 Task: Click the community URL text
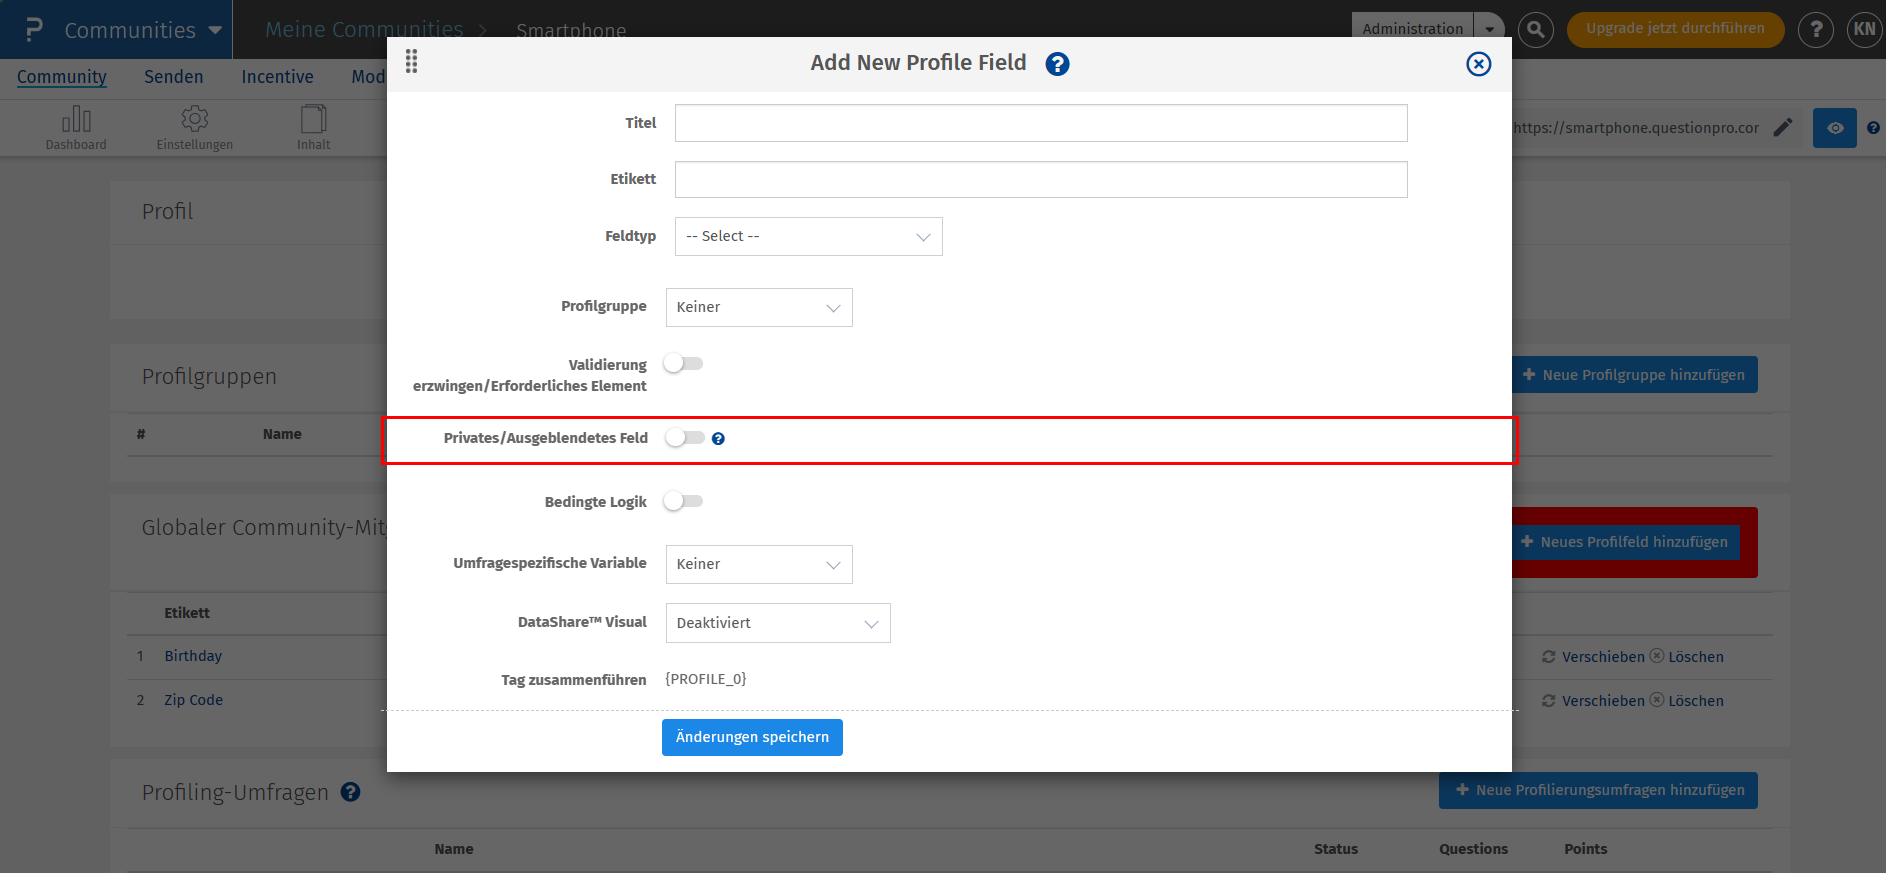click(1636, 128)
